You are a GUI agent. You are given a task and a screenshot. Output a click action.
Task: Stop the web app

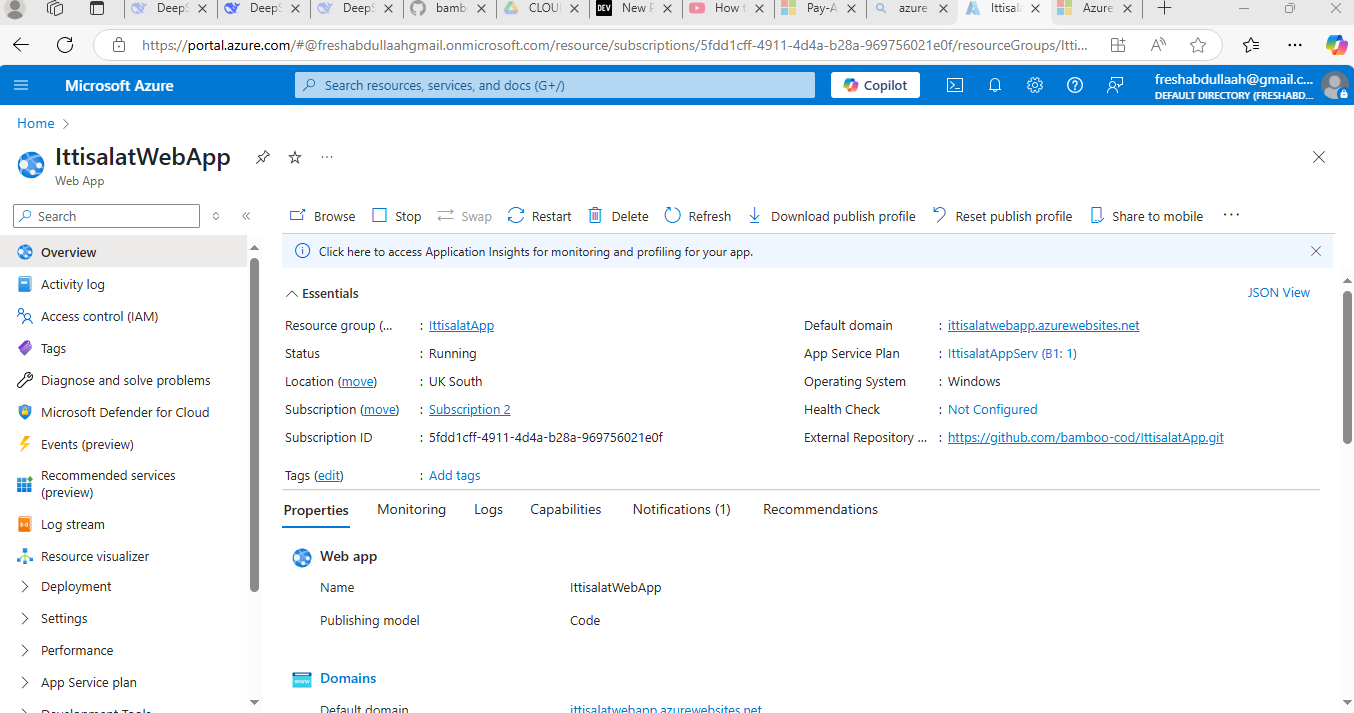397,216
